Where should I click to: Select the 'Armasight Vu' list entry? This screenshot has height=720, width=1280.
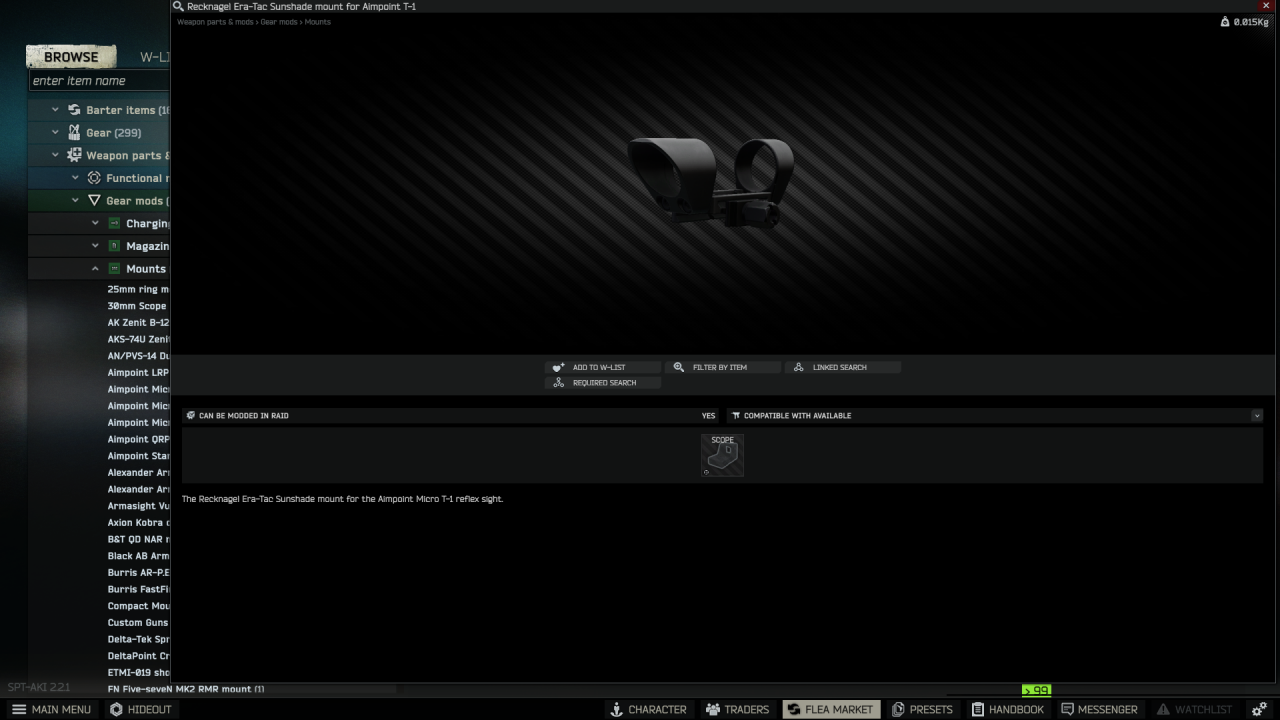(x=138, y=506)
